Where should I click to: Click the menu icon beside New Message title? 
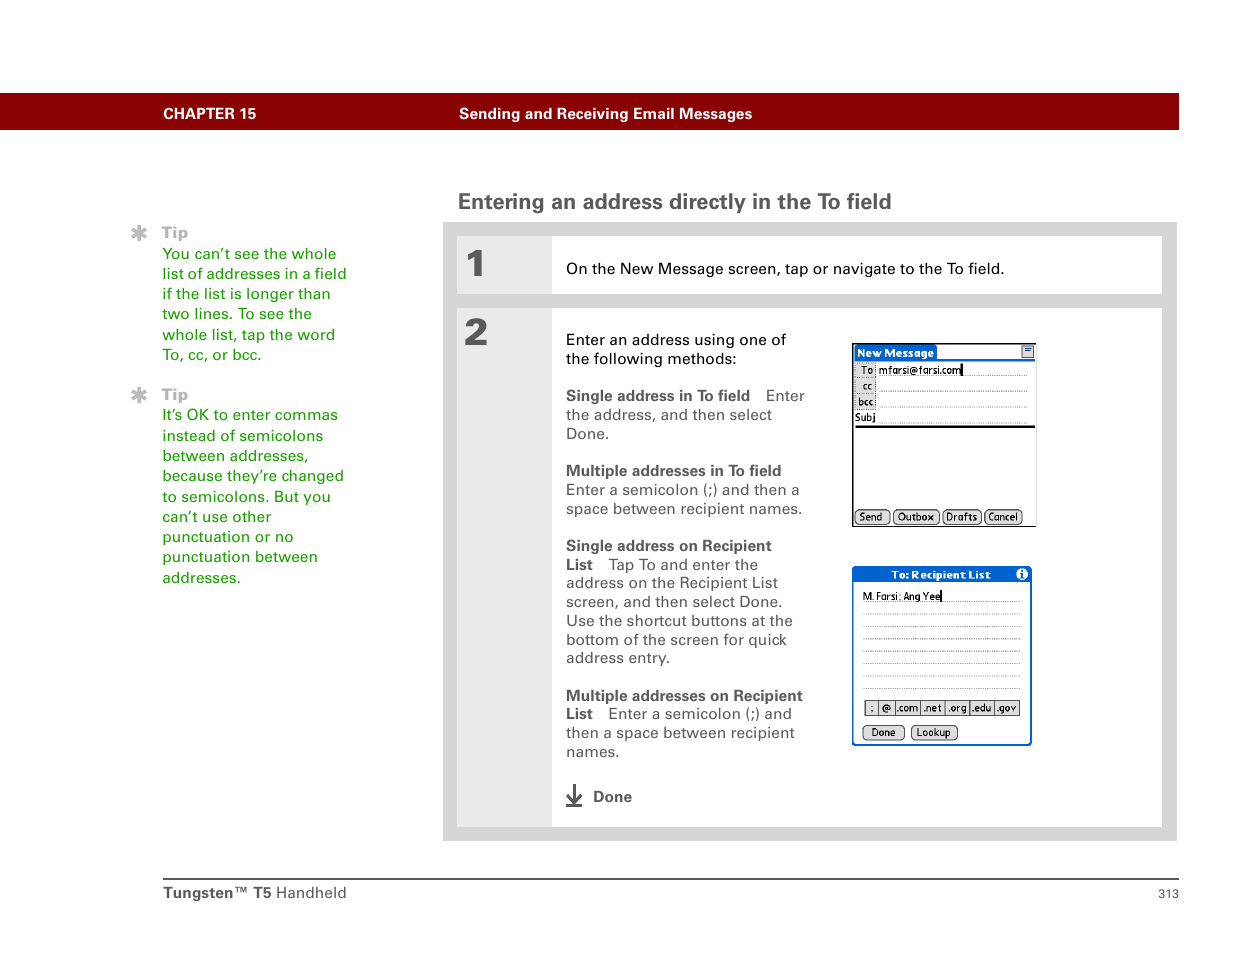(1027, 351)
